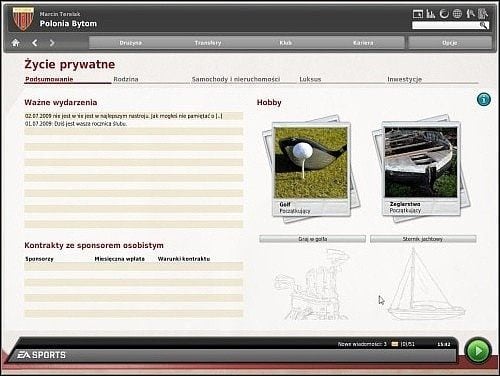Go forward with the right arrow
The width and height of the screenshot is (500, 376).
point(52,43)
